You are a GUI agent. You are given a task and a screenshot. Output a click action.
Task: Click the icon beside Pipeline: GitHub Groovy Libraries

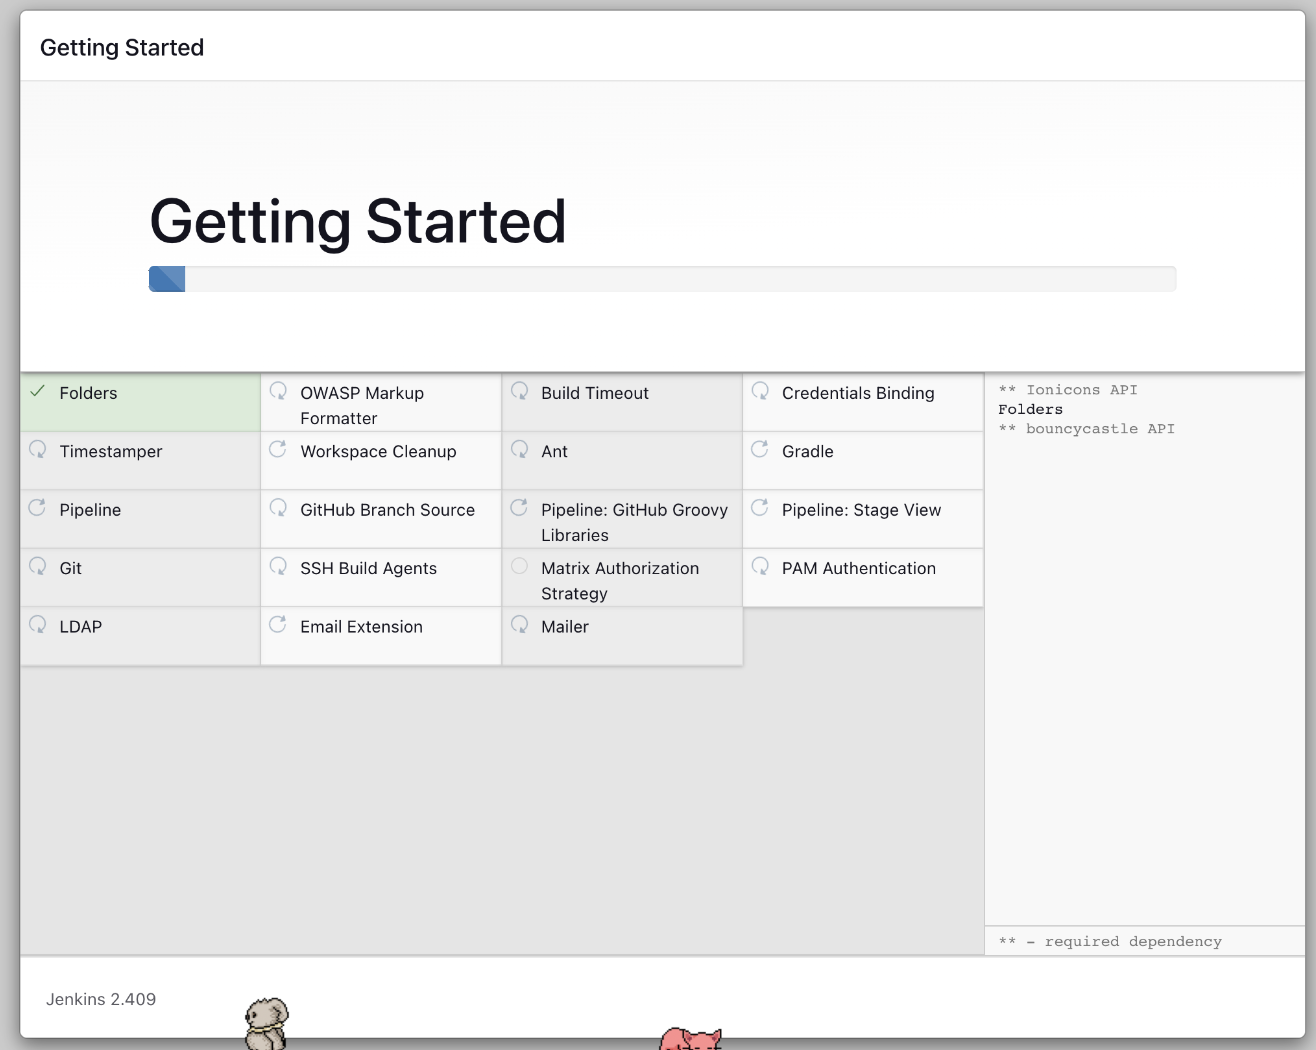[x=520, y=508]
